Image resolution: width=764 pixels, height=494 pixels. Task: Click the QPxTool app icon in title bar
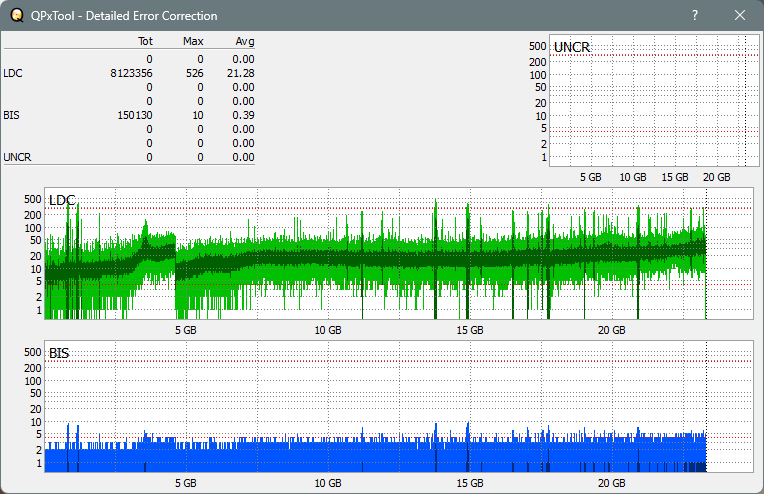[16, 16]
